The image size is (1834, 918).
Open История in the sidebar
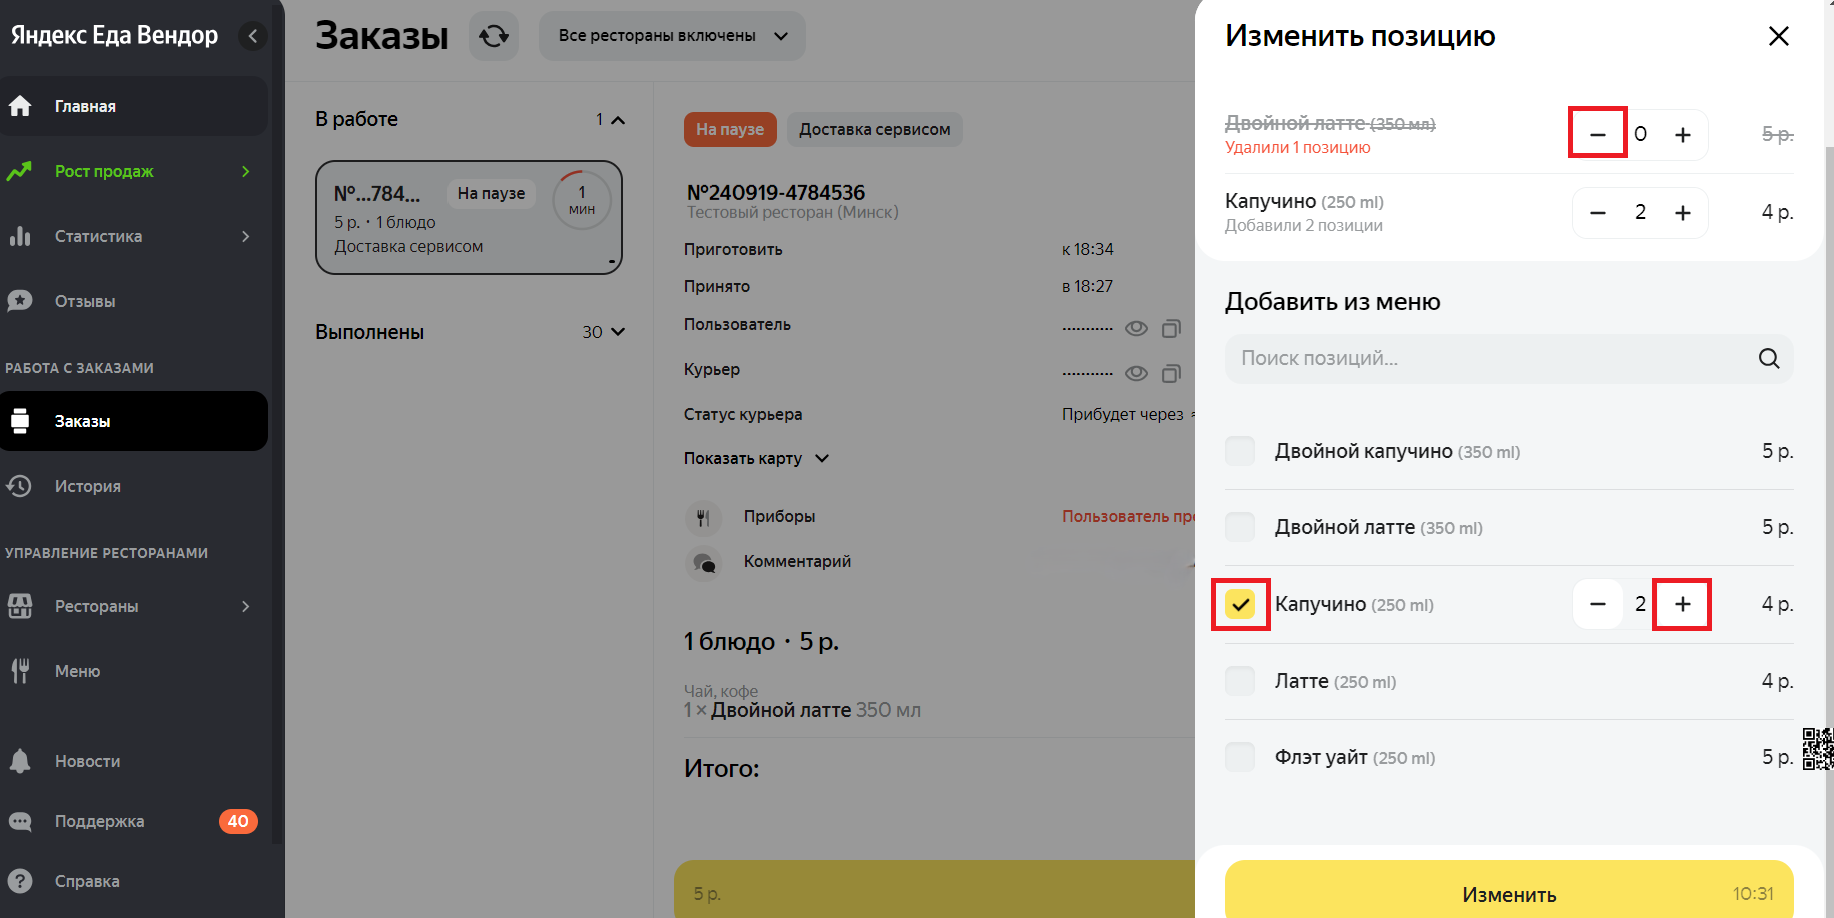click(x=134, y=486)
